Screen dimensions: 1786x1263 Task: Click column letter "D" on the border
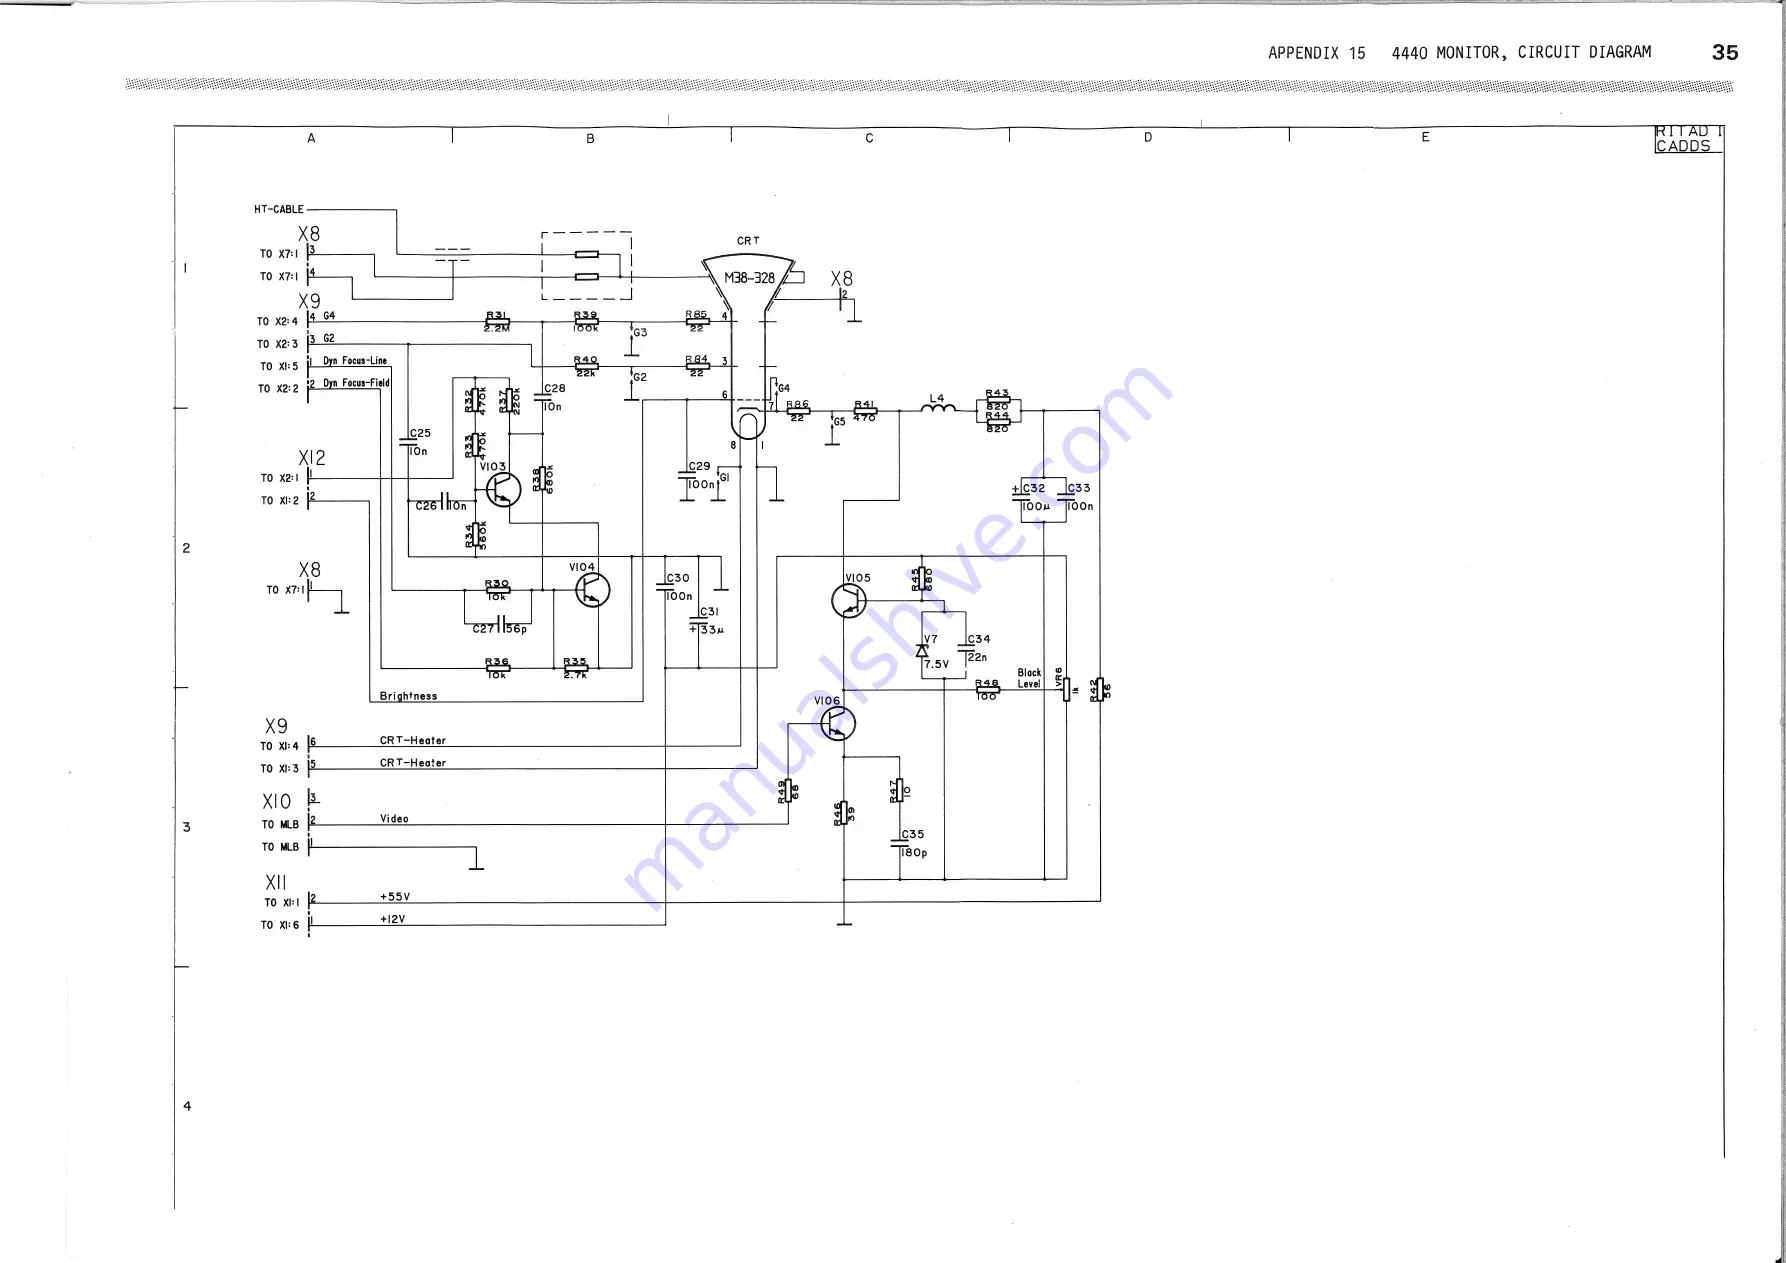pyautogui.click(x=1148, y=138)
